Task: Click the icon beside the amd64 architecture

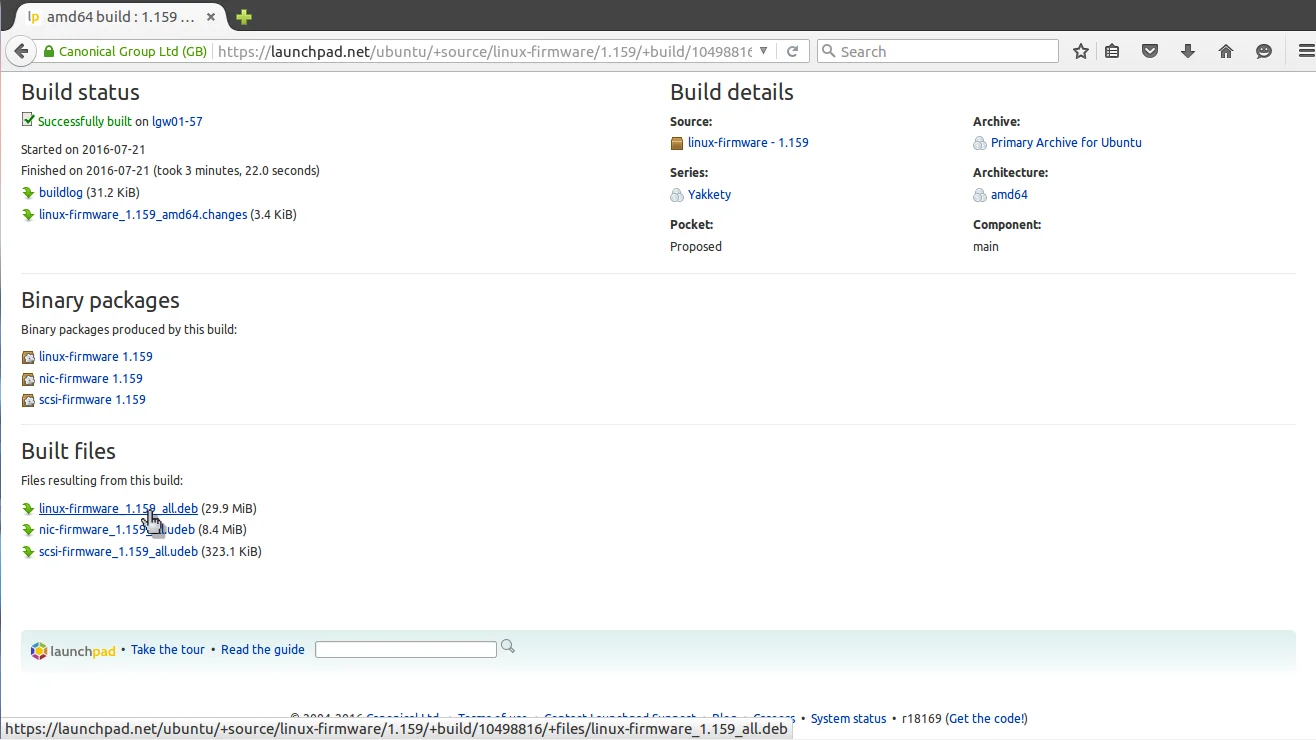Action: pos(980,195)
